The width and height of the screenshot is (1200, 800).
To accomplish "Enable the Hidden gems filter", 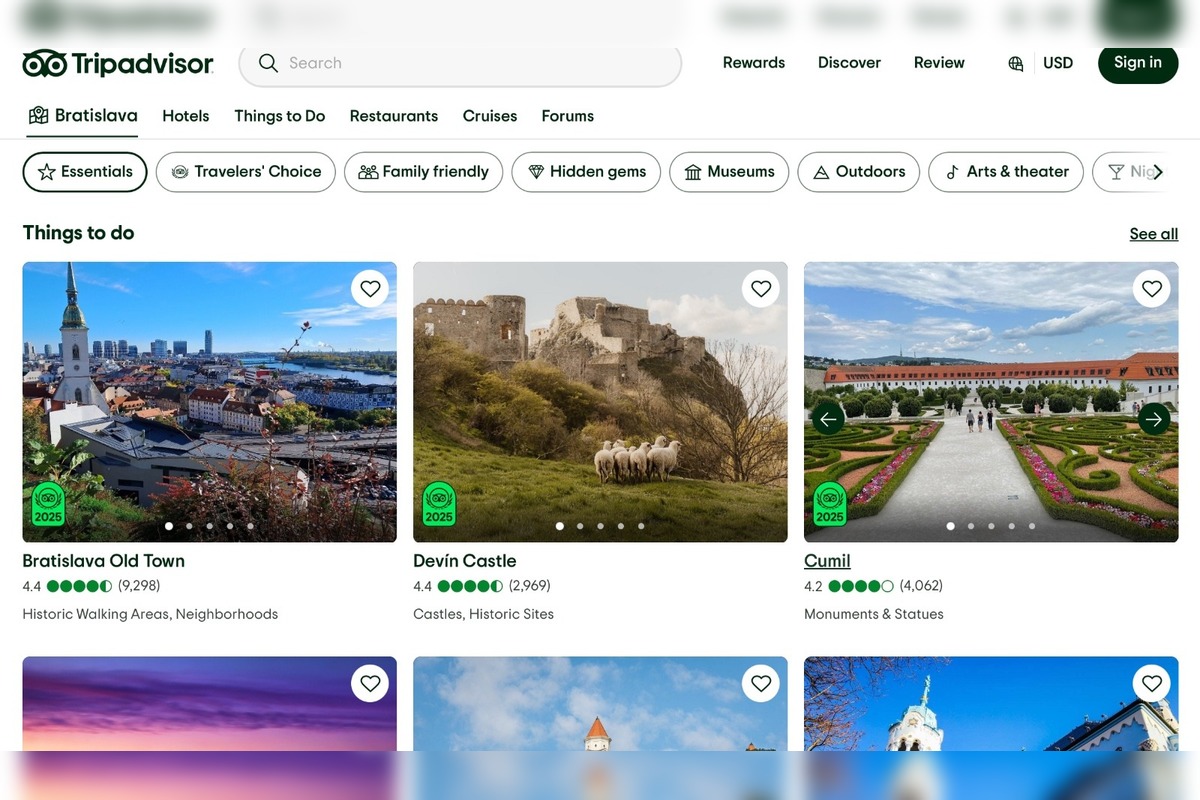I will click(586, 172).
